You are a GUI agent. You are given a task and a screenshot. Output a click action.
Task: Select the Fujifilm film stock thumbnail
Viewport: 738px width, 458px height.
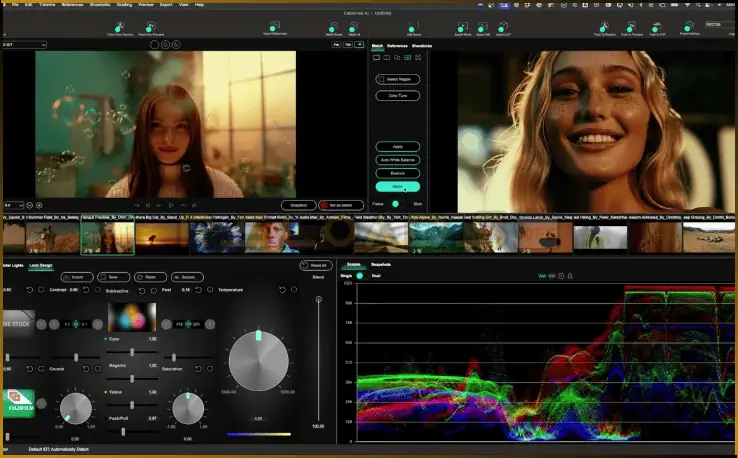pyautogui.click(x=19, y=403)
